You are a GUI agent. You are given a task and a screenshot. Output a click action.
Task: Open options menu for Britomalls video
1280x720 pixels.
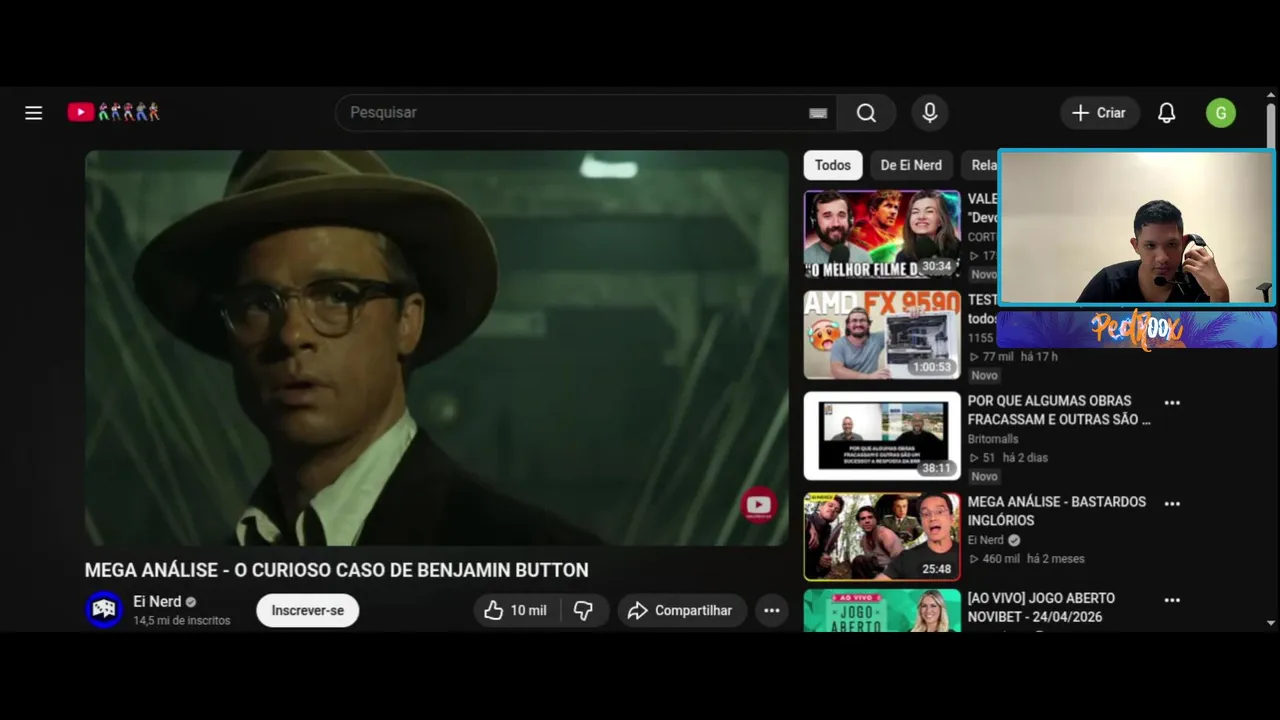tap(1172, 403)
